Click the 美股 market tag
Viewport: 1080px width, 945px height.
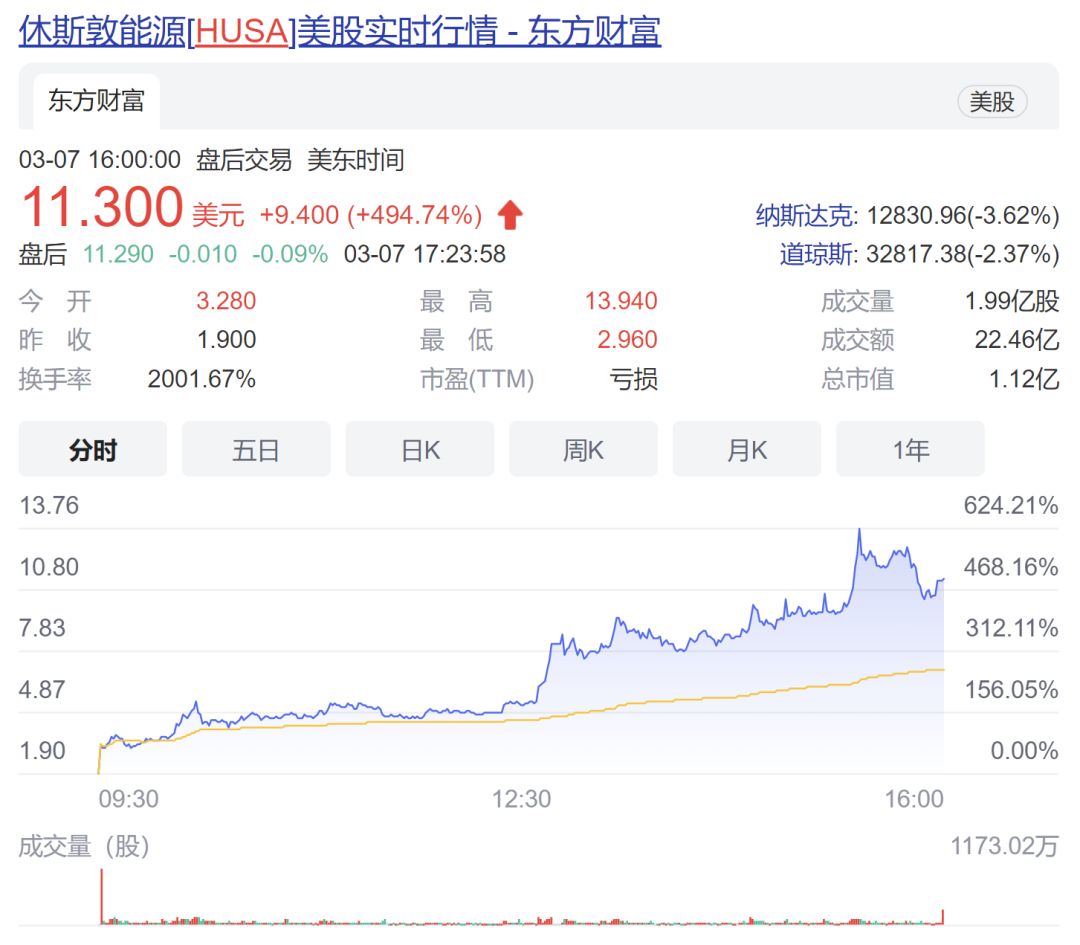pos(992,101)
